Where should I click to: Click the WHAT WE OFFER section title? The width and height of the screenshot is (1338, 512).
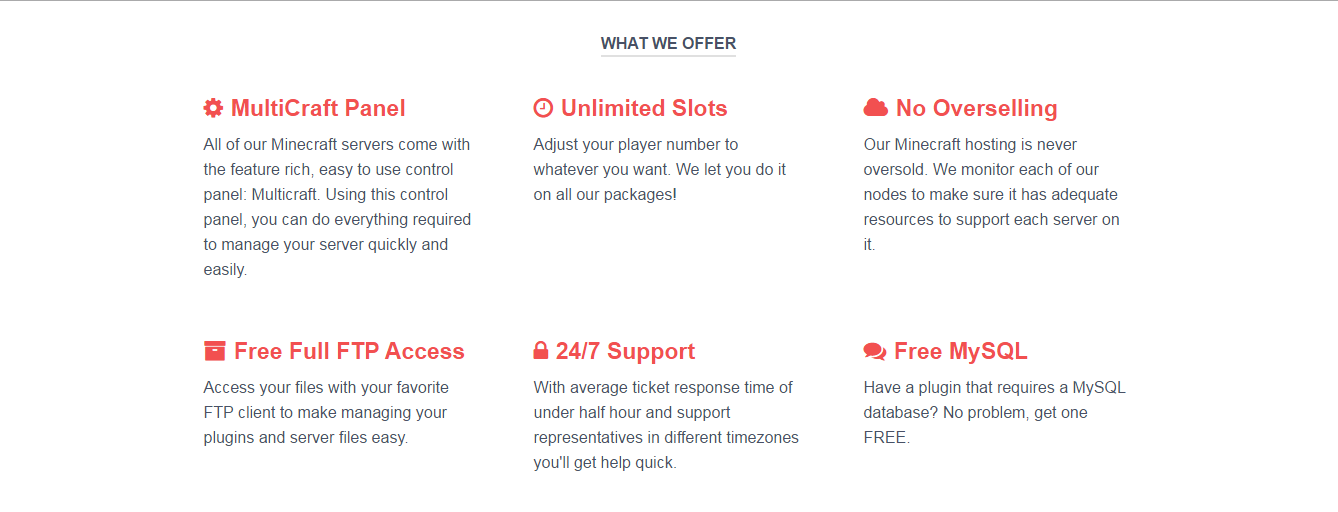pos(668,43)
